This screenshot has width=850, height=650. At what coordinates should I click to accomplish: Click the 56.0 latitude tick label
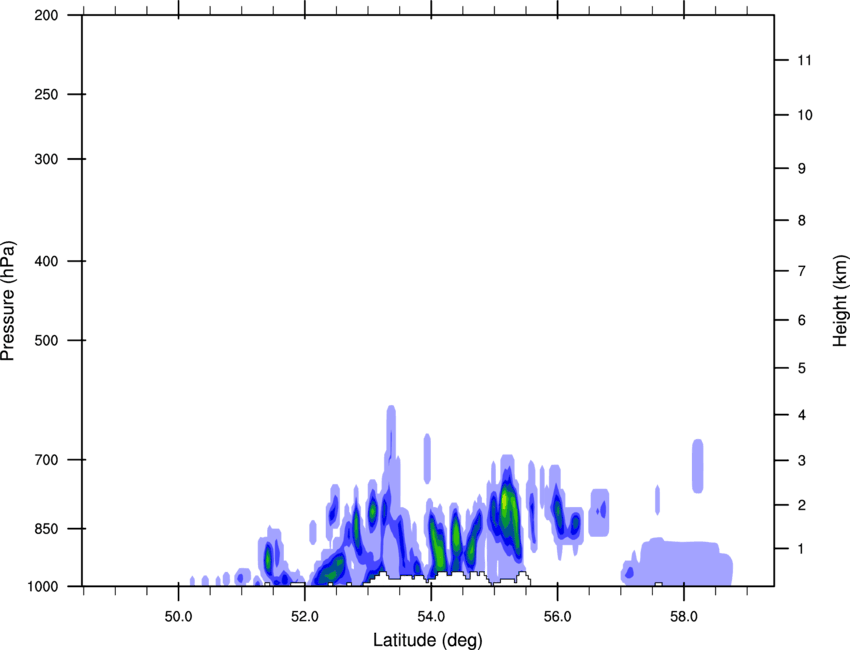click(557, 616)
